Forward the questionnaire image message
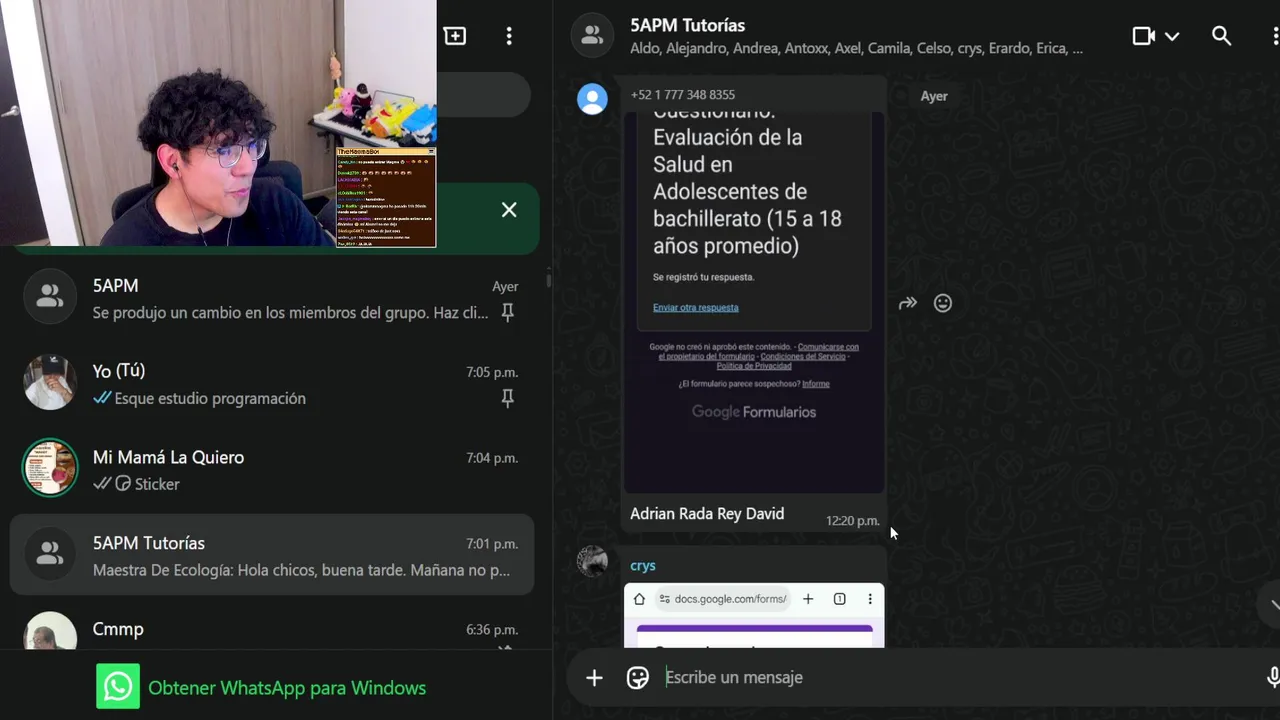Viewport: 1280px width, 720px height. point(908,303)
